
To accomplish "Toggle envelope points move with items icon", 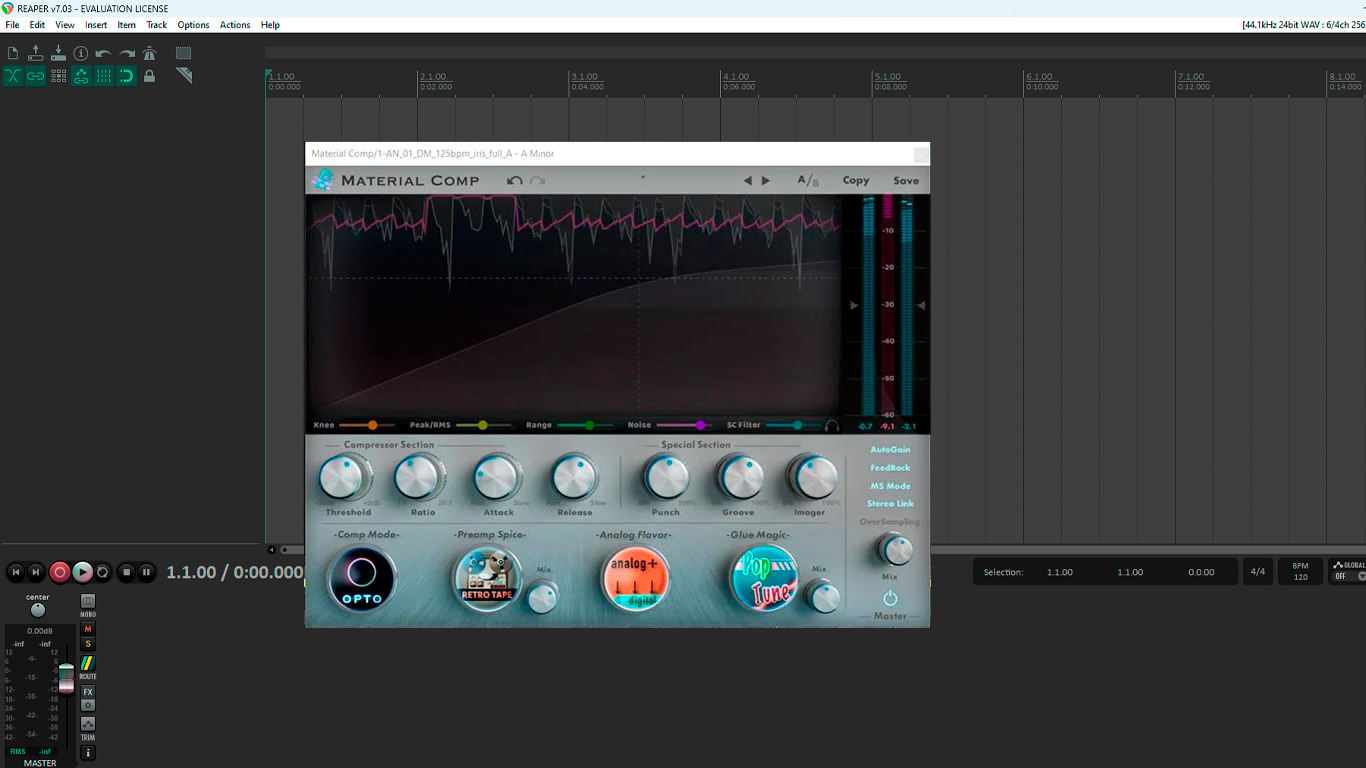I will click(81, 76).
